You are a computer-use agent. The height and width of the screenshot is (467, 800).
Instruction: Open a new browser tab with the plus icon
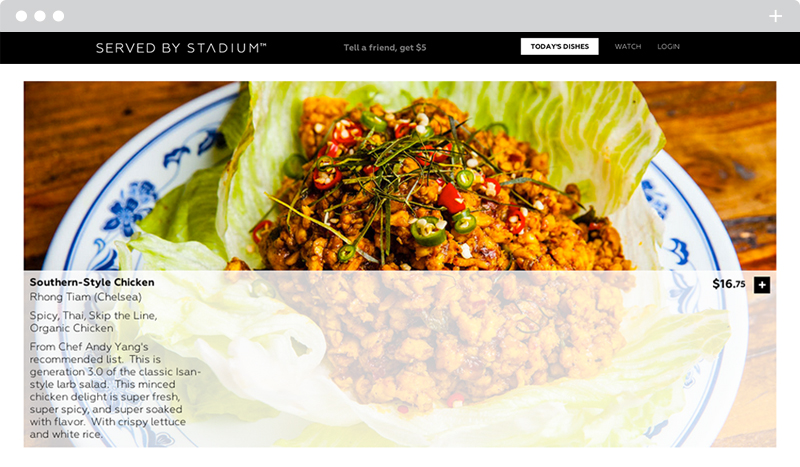coord(776,16)
